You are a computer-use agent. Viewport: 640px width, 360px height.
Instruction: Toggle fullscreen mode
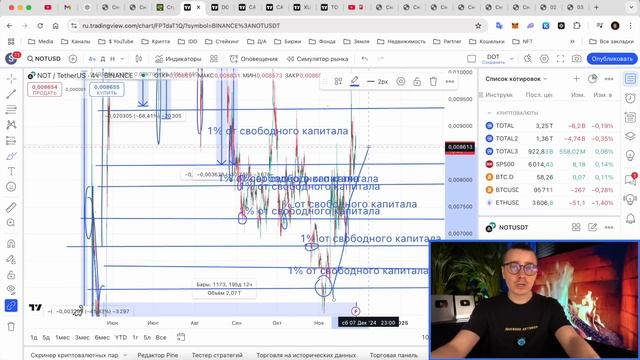point(560,59)
